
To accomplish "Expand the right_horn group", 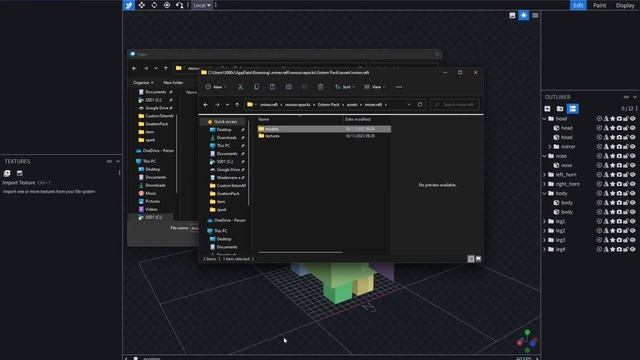I will [544, 184].
